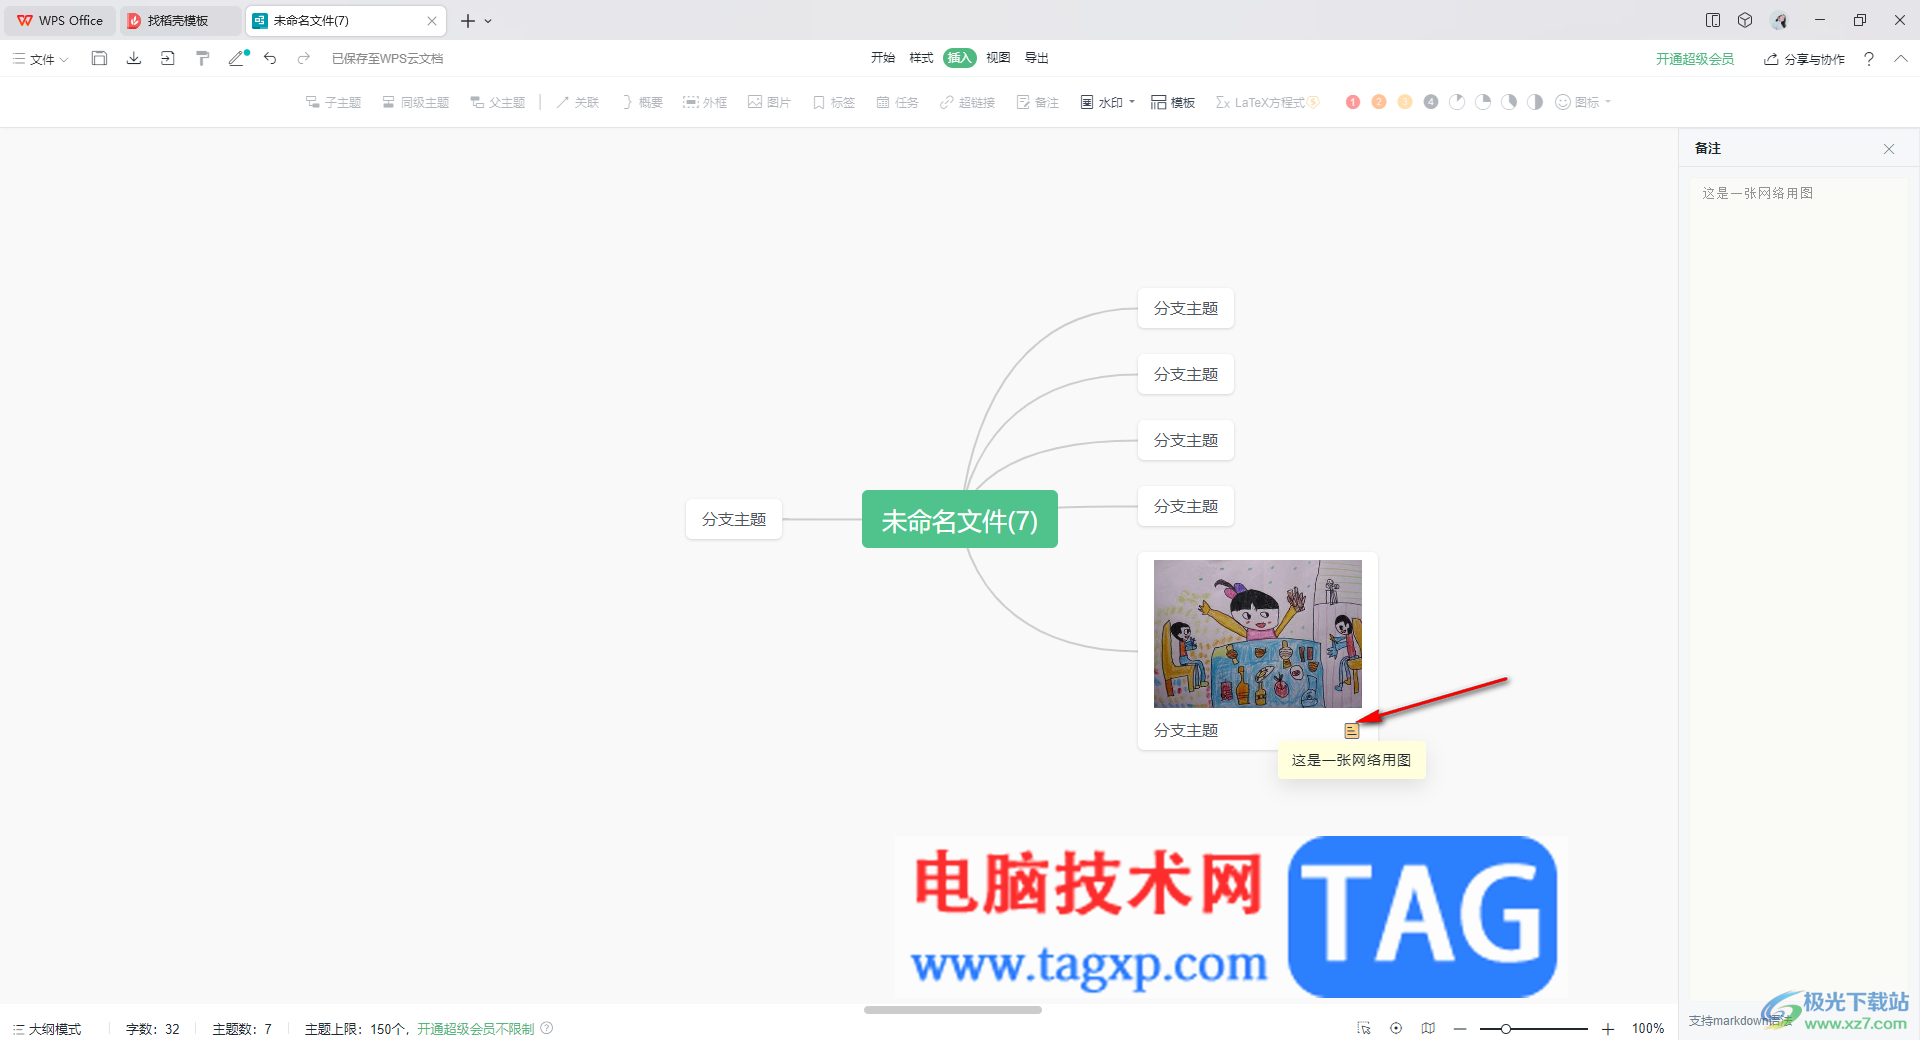Open the 模板 templates button
The height and width of the screenshot is (1040, 1920).
[1173, 102]
